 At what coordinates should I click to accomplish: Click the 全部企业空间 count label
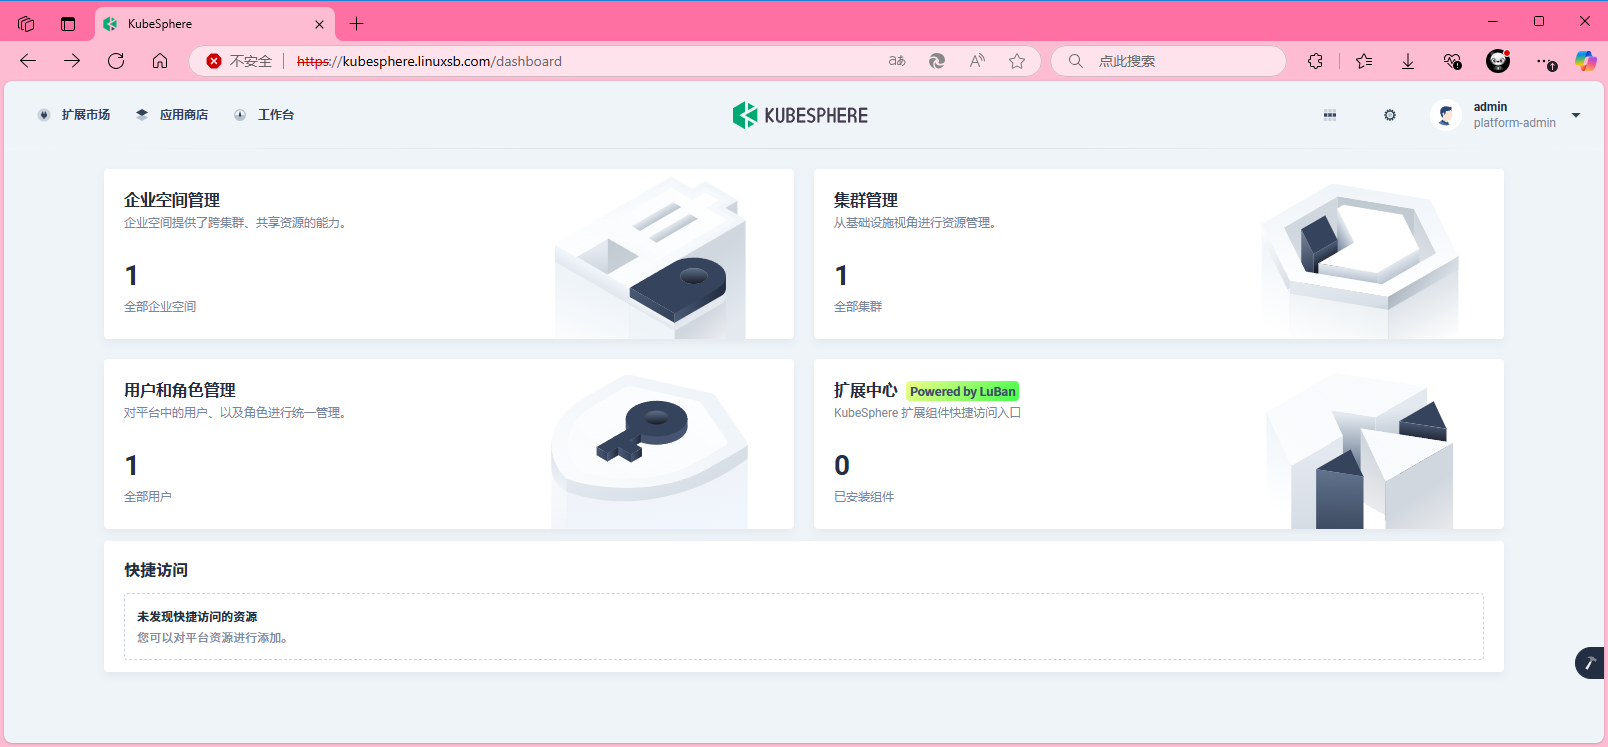tap(160, 307)
